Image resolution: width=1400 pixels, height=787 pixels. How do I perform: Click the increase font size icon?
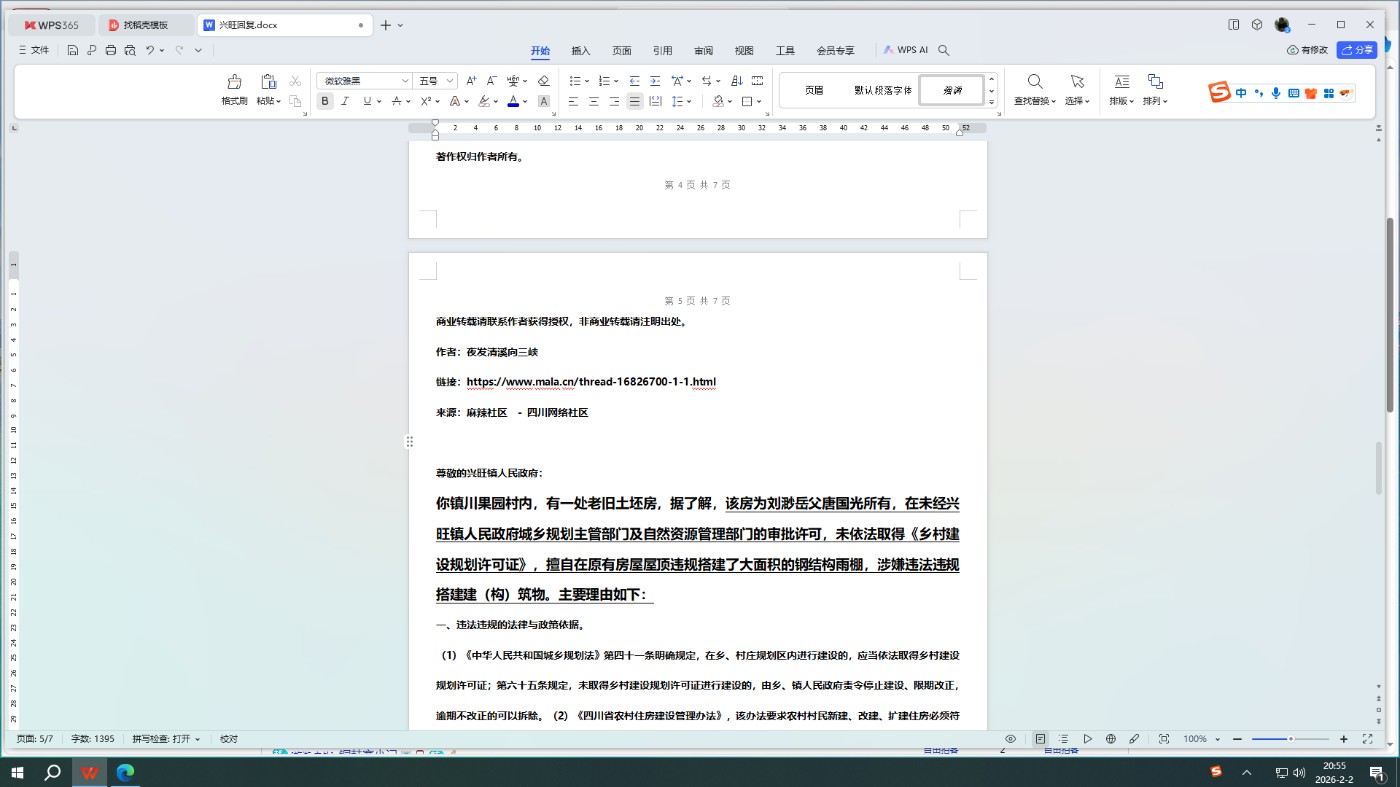pyautogui.click(x=471, y=81)
